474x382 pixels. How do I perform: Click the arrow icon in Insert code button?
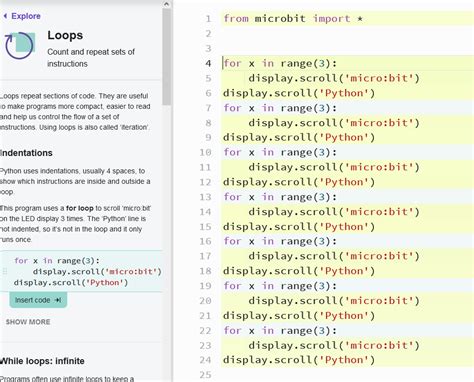coord(58,300)
